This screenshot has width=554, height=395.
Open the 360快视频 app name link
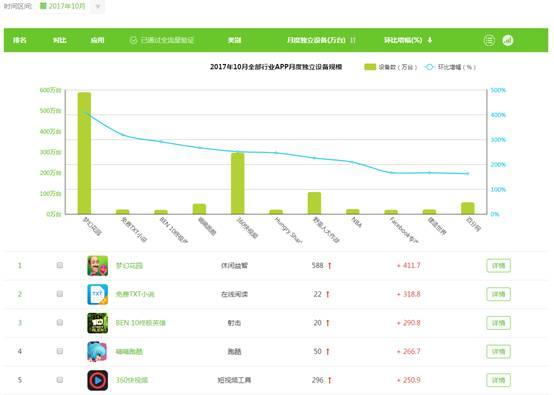[x=132, y=380]
